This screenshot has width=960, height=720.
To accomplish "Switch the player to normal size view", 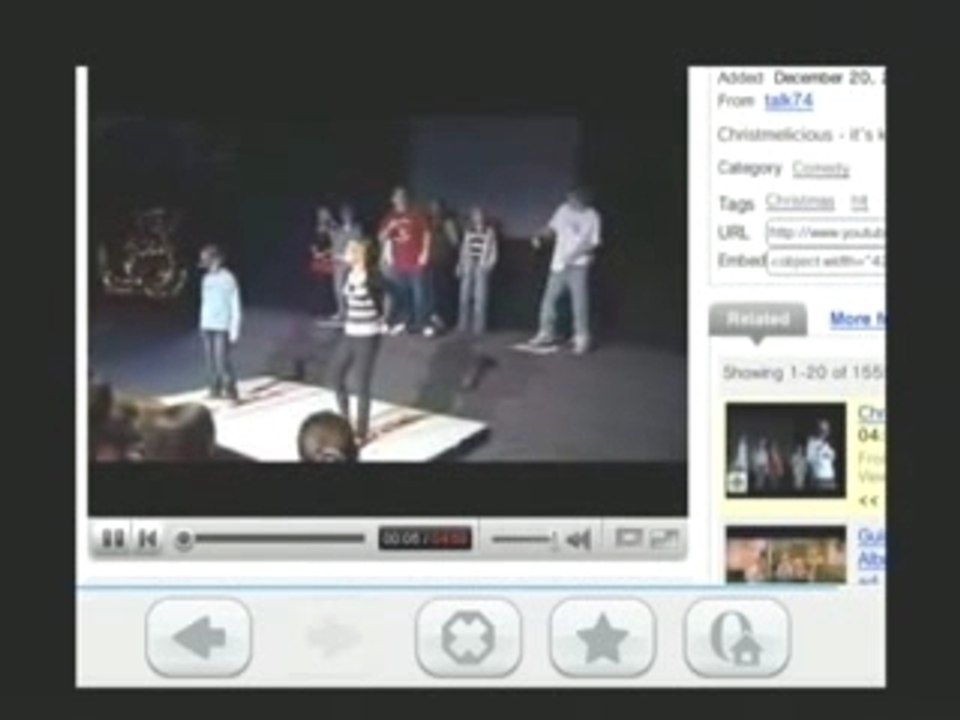I will pyautogui.click(x=628, y=539).
